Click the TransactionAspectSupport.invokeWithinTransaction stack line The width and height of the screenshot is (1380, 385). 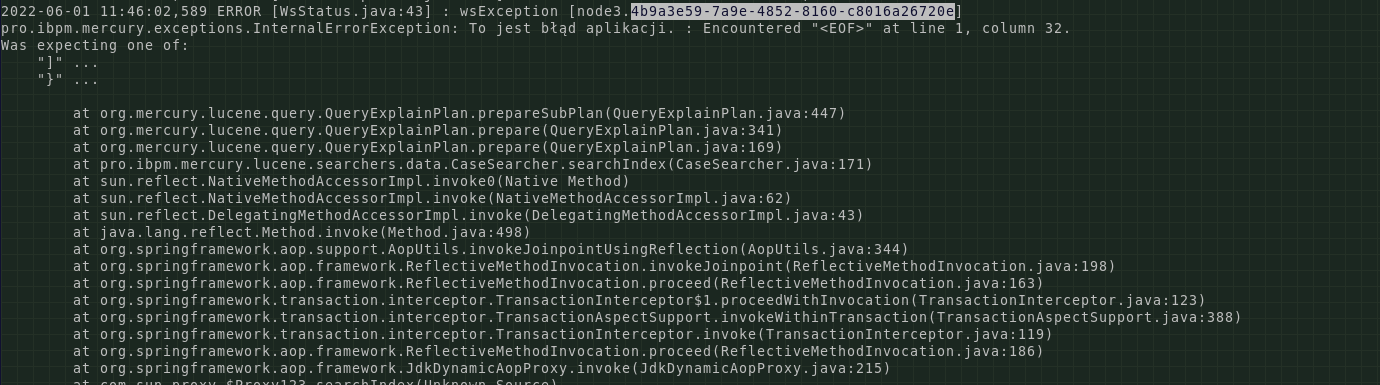[x=657, y=317]
